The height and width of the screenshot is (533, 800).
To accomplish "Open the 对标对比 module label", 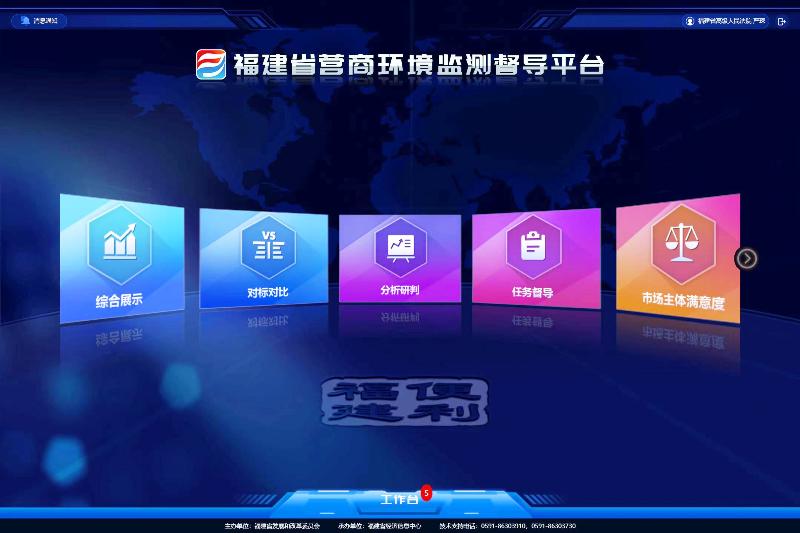I will coord(267,293).
